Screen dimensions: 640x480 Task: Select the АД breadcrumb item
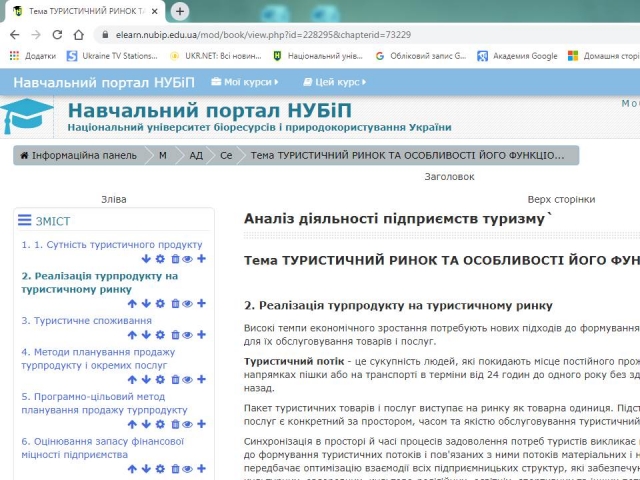click(x=196, y=156)
